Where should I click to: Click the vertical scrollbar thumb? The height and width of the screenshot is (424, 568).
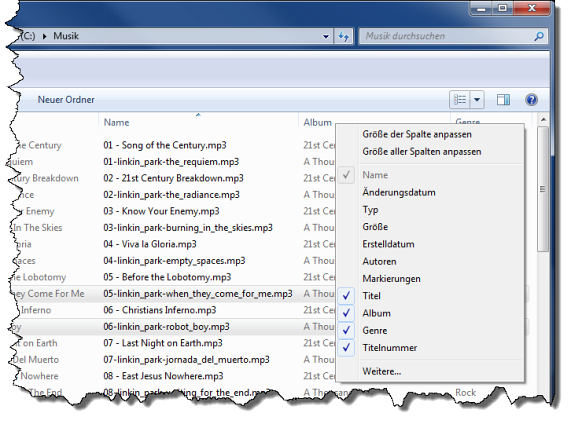point(543,189)
